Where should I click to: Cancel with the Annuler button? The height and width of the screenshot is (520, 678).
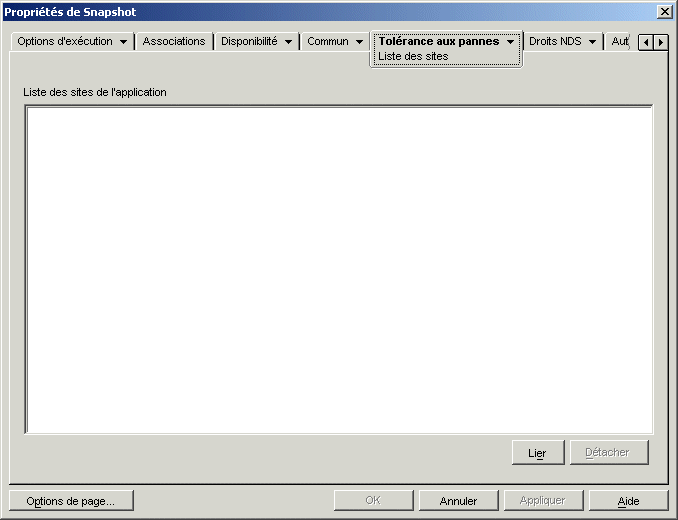[x=458, y=501]
